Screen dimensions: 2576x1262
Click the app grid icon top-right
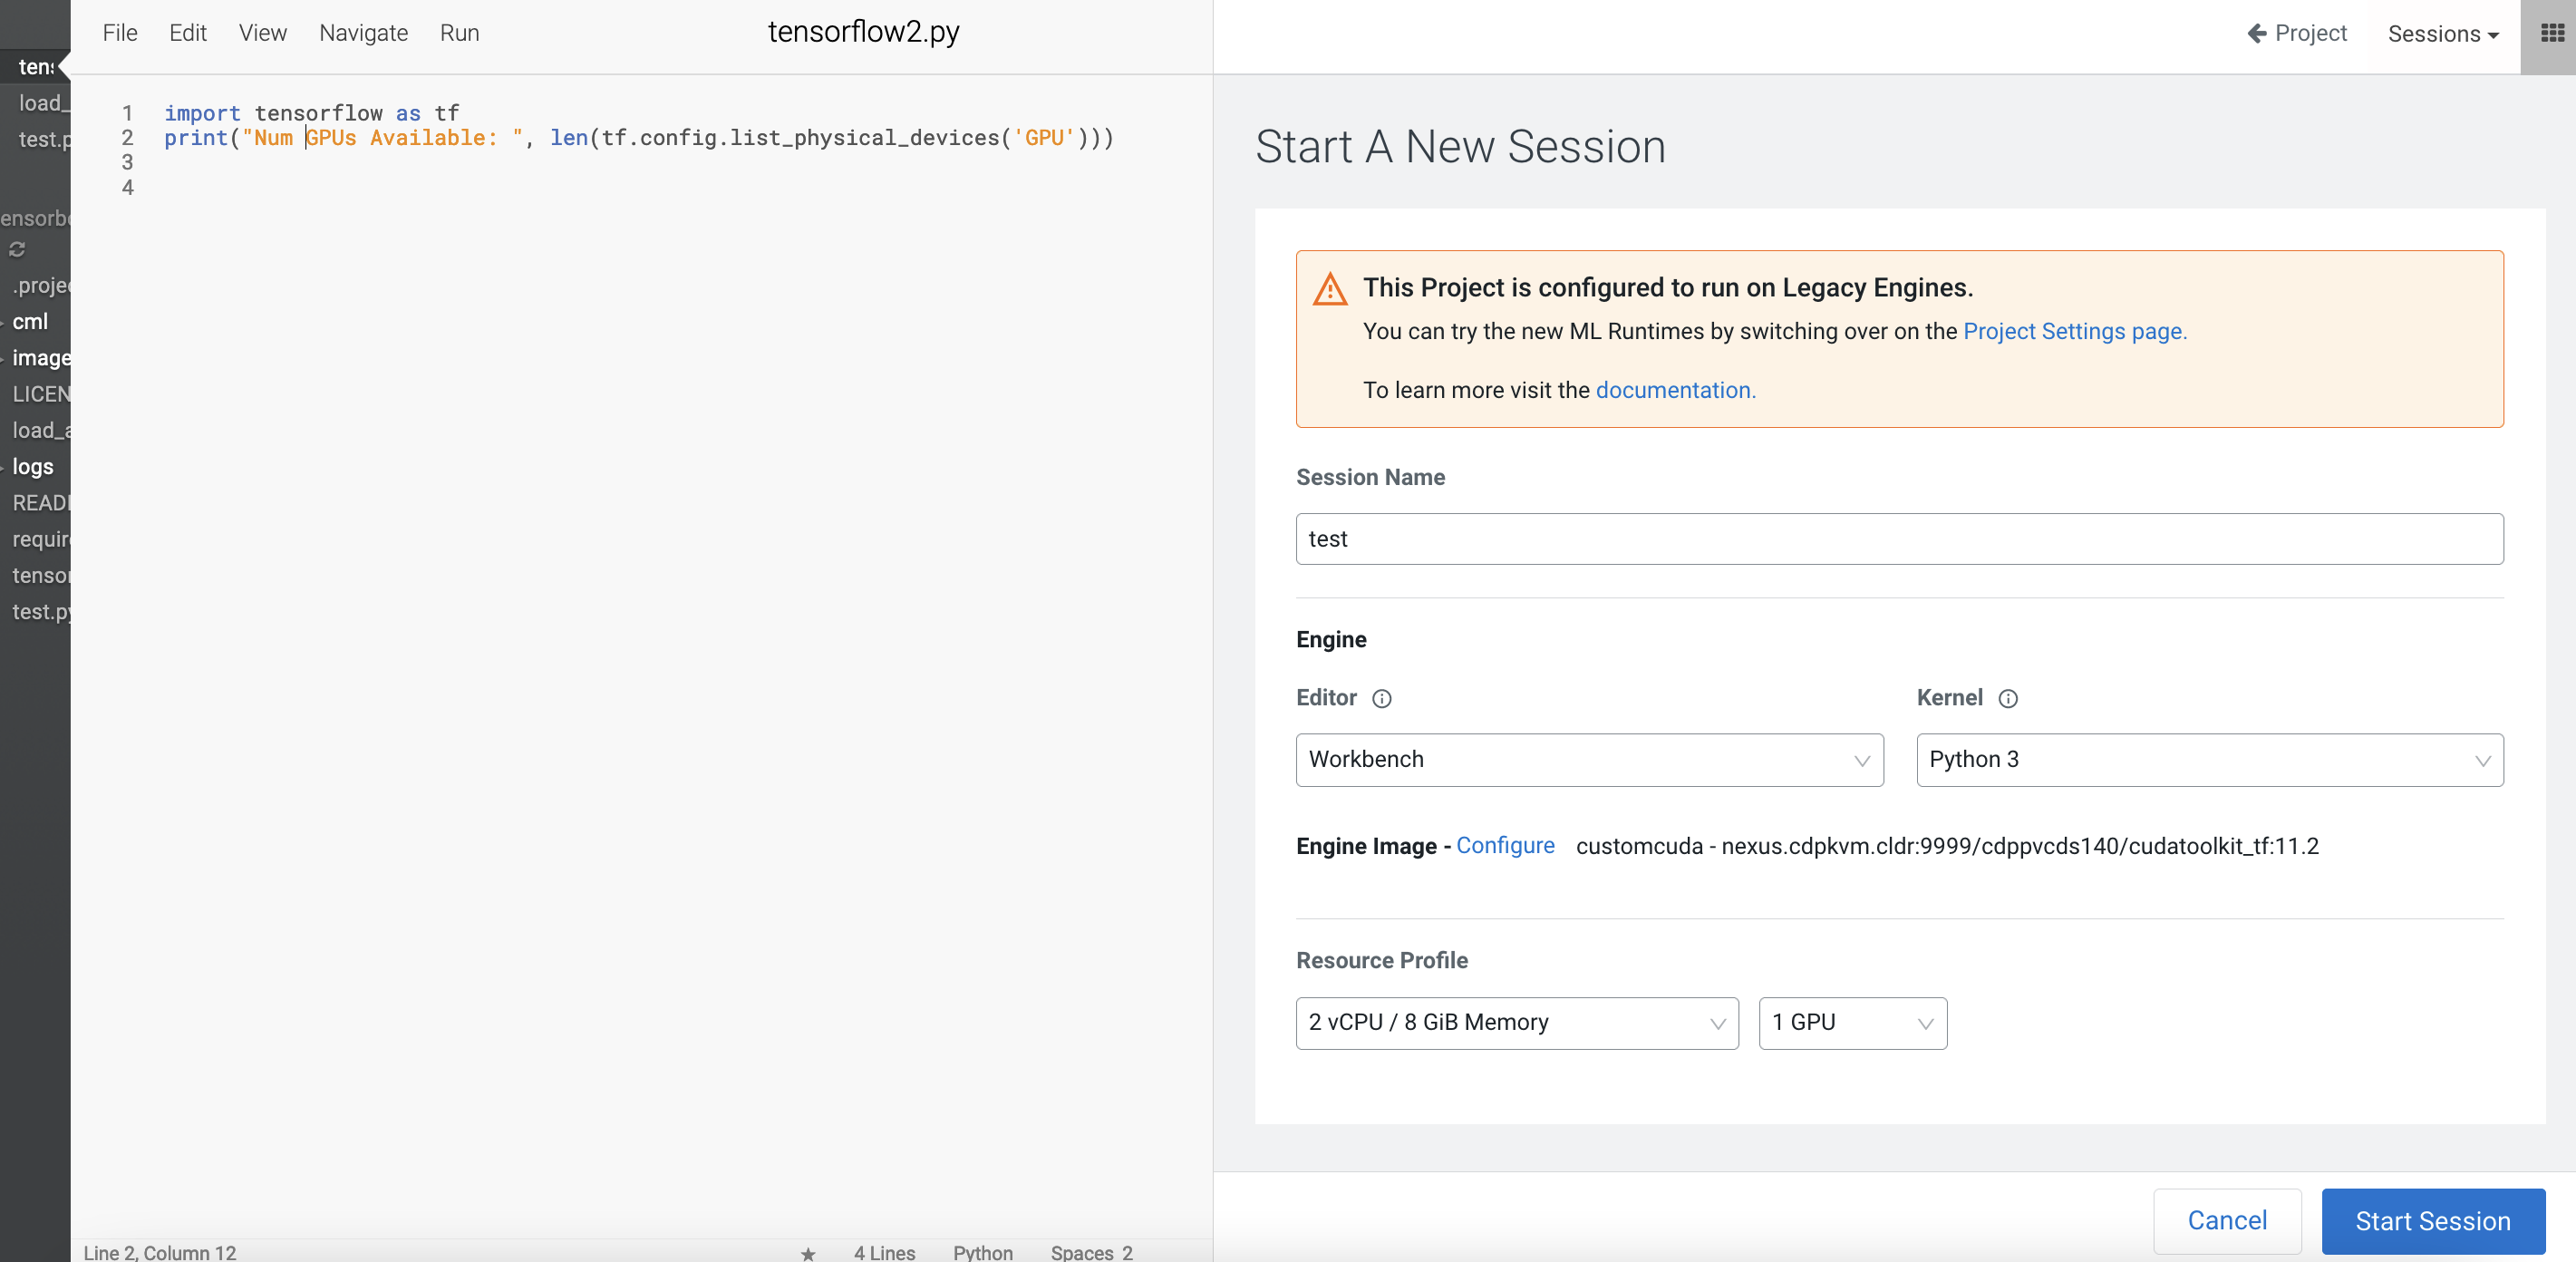click(2551, 34)
